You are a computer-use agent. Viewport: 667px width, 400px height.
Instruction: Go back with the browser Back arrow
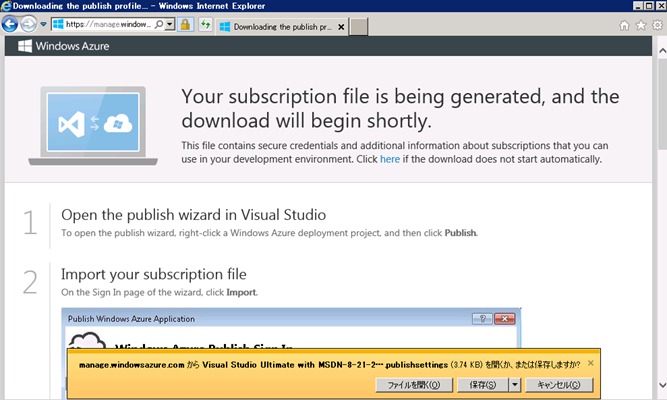(10, 24)
